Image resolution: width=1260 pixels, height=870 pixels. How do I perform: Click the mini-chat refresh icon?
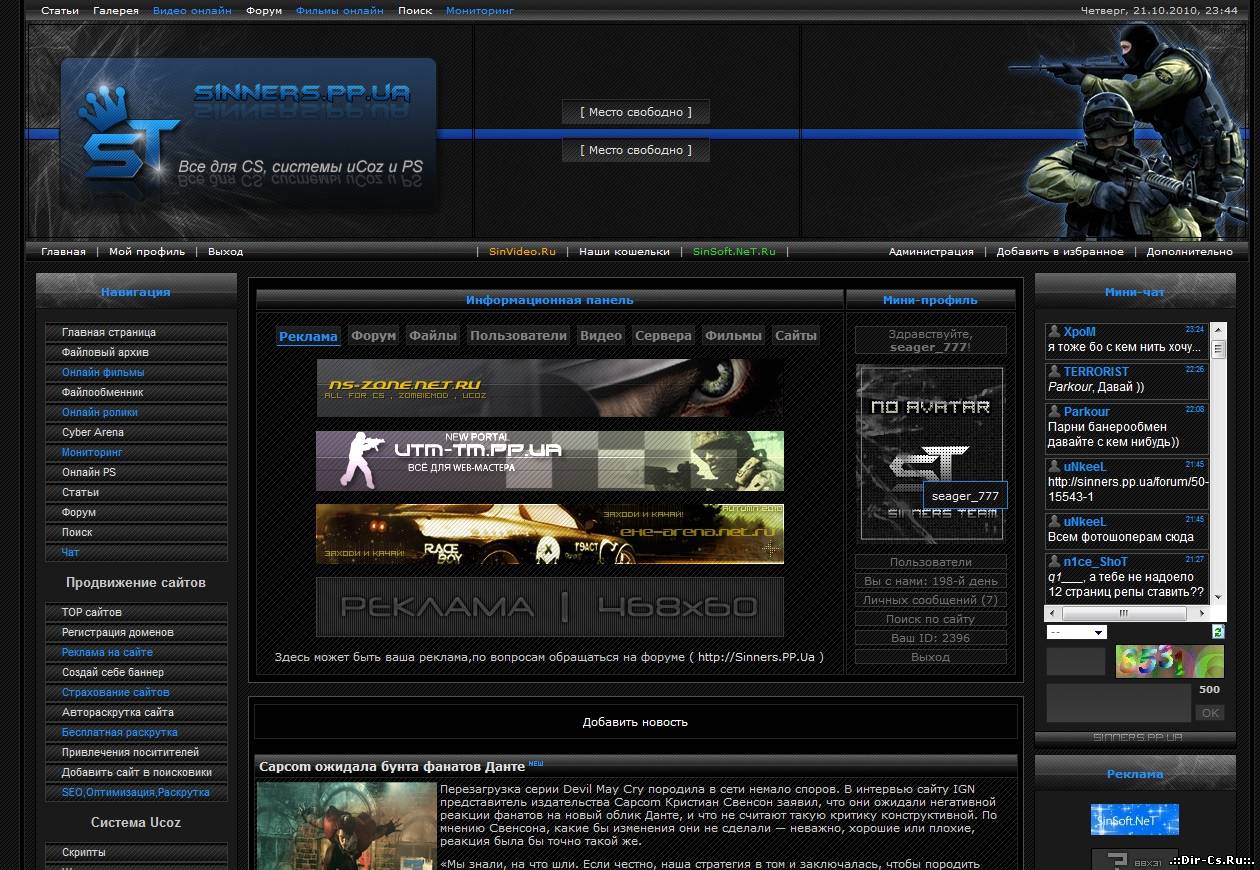click(1217, 632)
